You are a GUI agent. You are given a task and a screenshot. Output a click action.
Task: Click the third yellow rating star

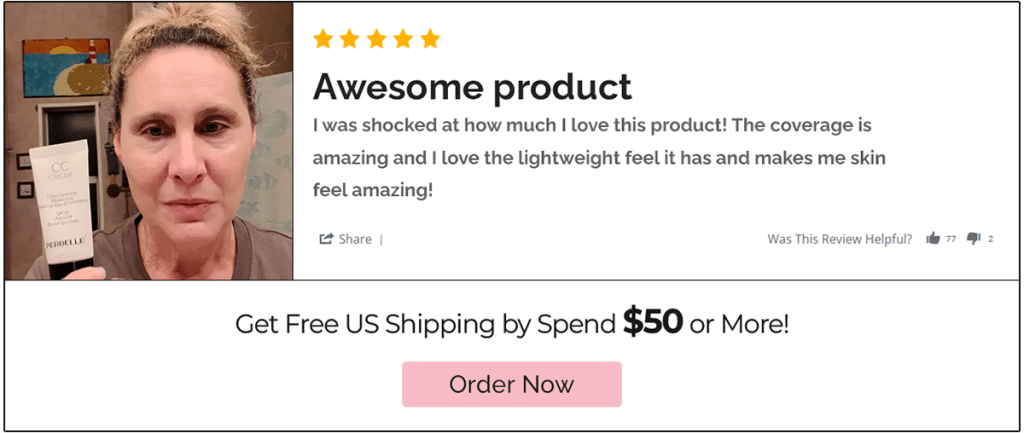point(377,39)
